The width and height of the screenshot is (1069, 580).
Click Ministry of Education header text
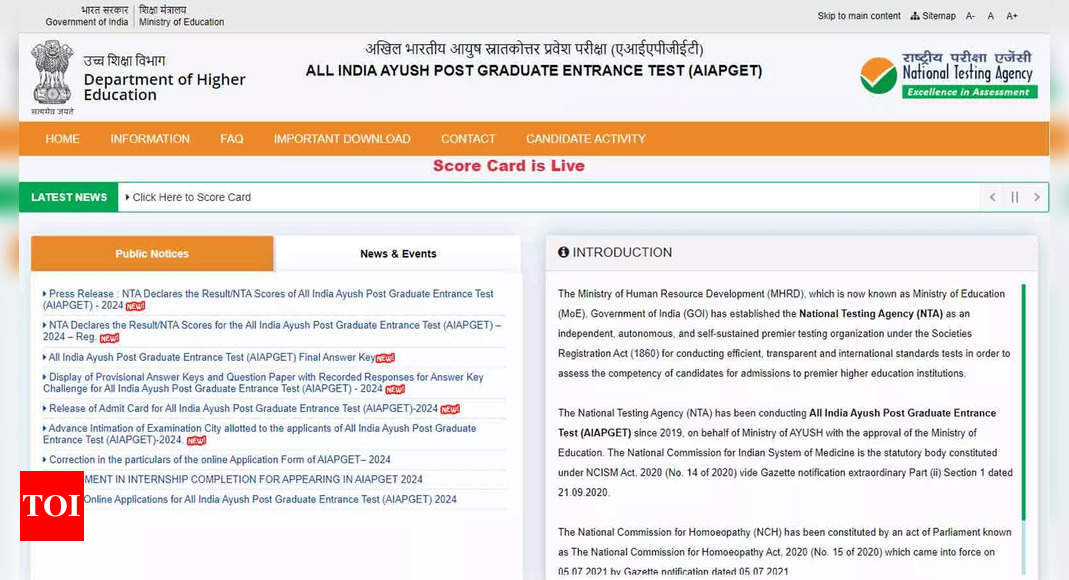(181, 22)
